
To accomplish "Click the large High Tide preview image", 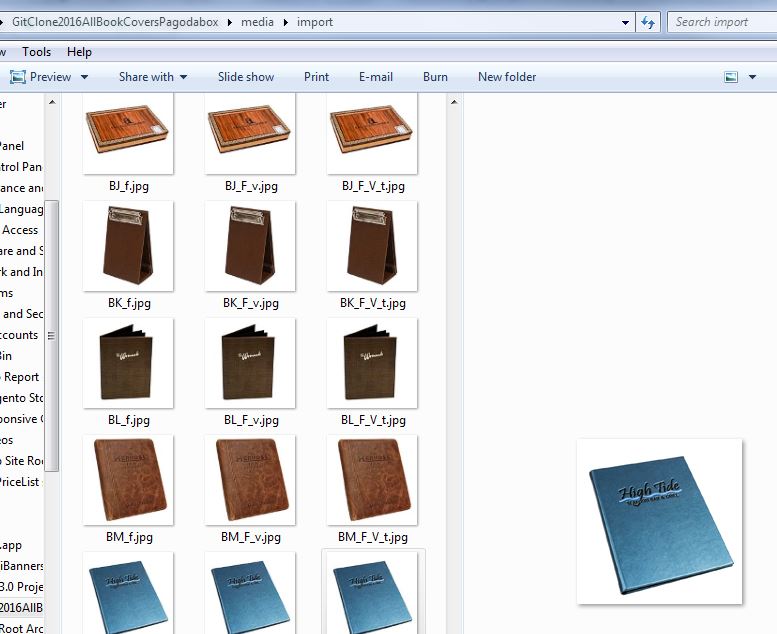I will pos(660,521).
